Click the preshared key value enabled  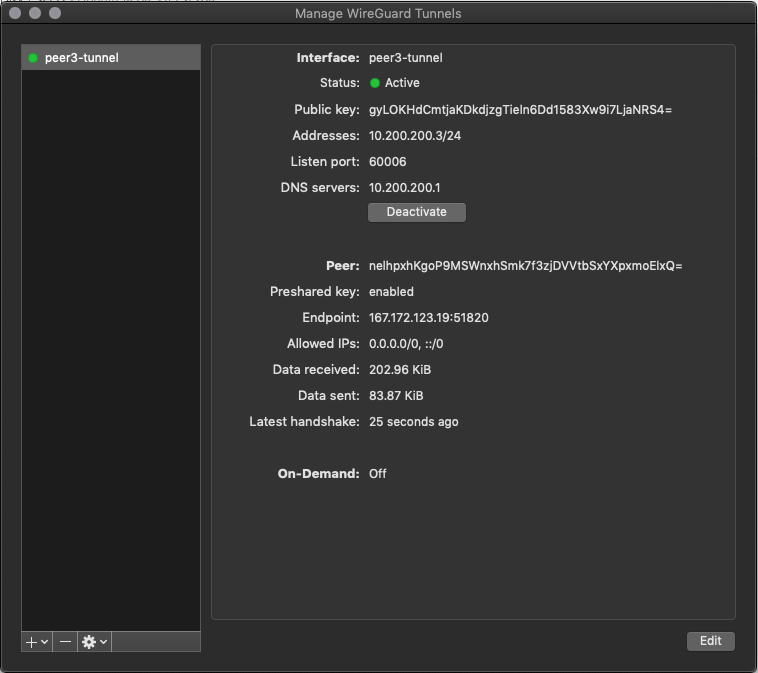point(391,292)
